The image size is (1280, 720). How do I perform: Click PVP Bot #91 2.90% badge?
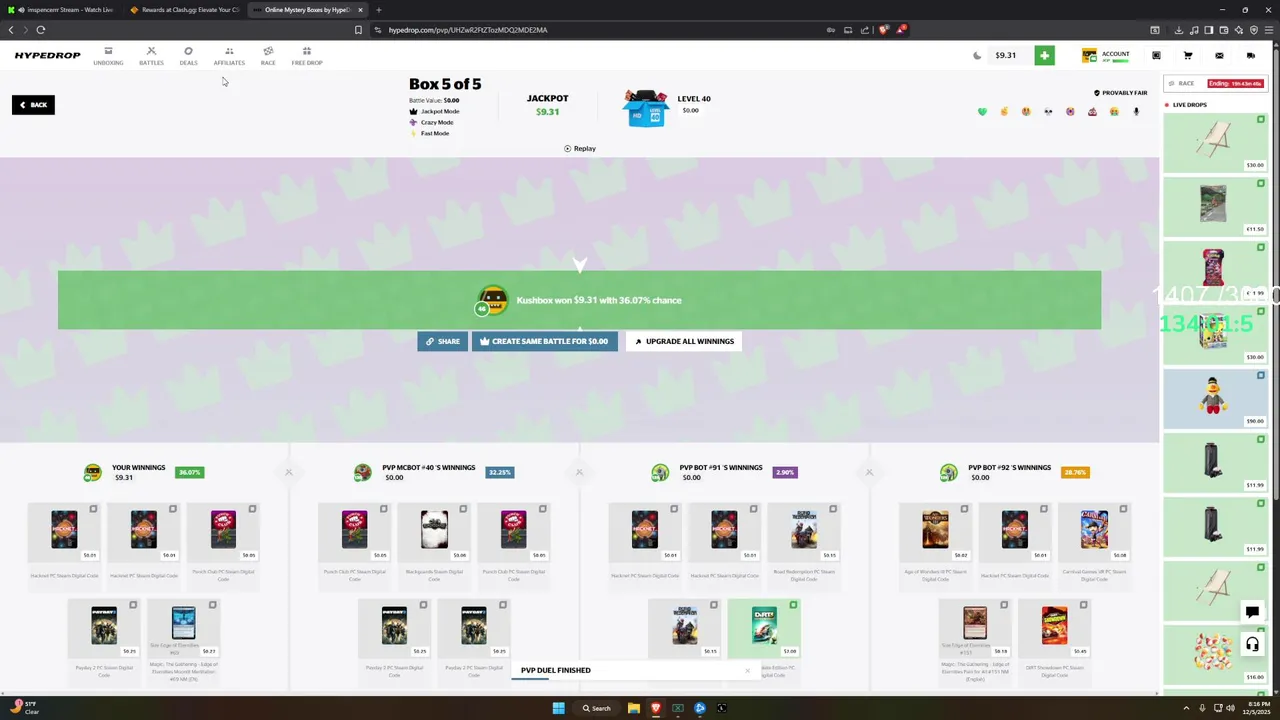click(784, 472)
